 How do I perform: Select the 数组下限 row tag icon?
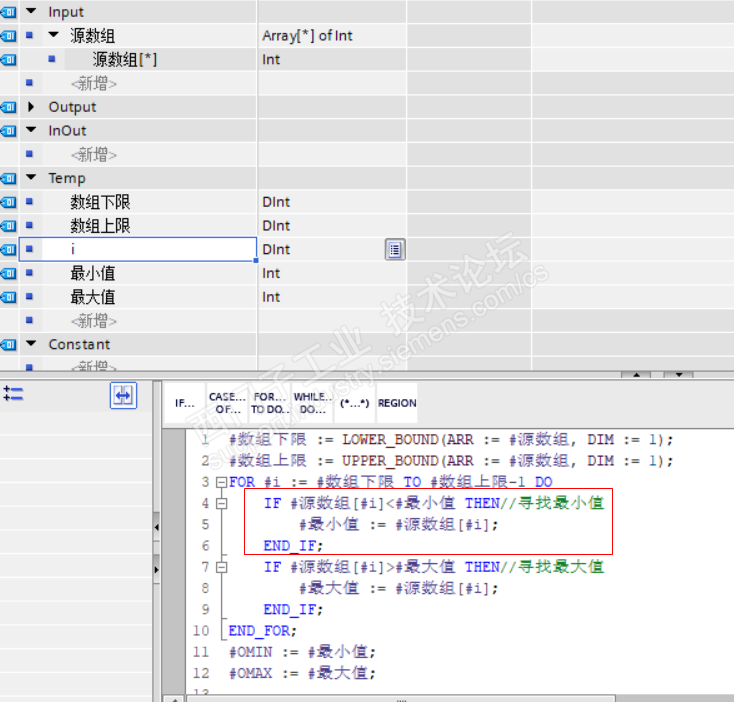click(x=8, y=202)
